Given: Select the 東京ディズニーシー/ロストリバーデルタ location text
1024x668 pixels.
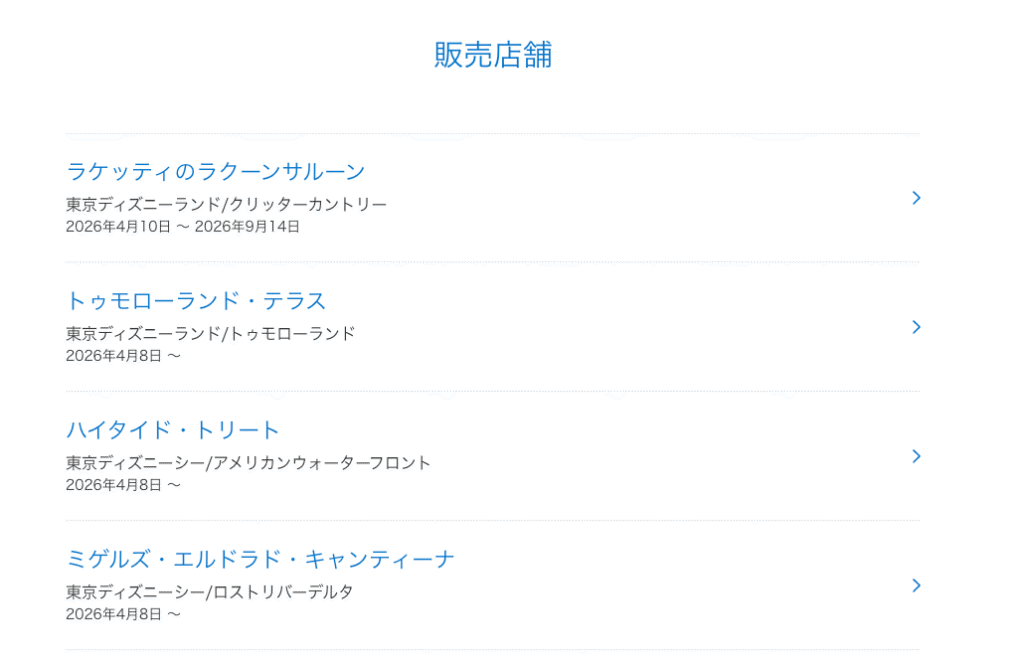Looking at the screenshot, I should click(209, 592).
